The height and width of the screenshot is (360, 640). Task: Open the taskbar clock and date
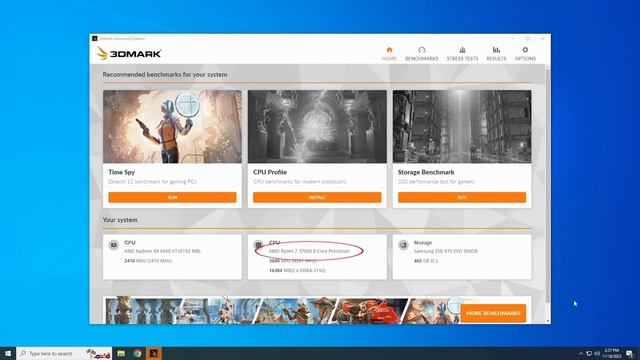611,353
